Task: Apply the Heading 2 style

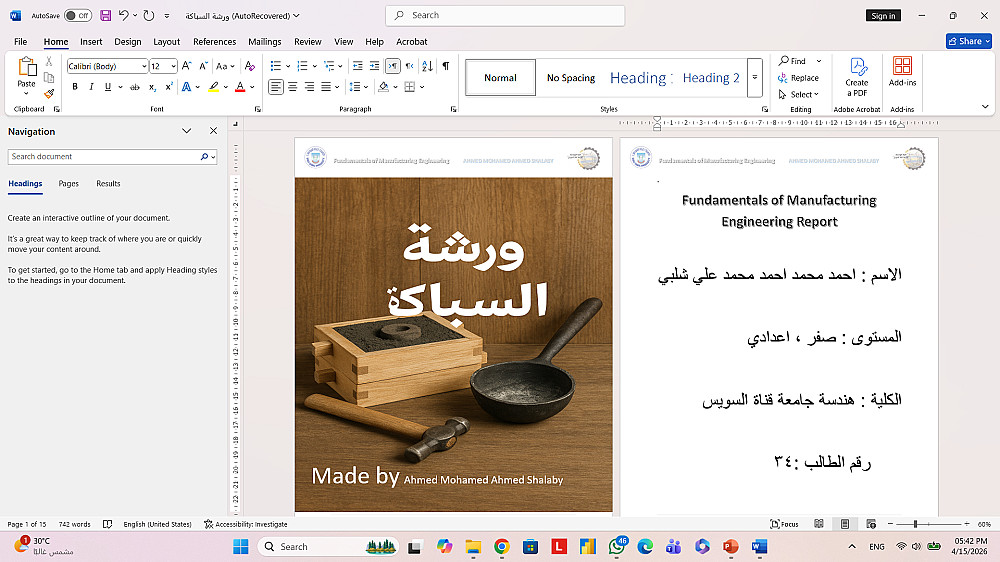Action: [x=711, y=78]
